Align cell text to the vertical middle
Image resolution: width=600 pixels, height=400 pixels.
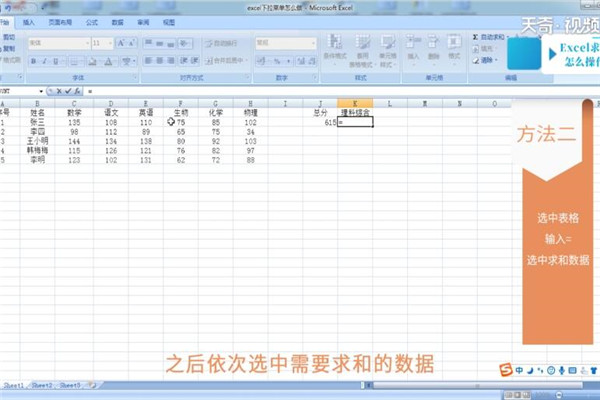click(160, 43)
